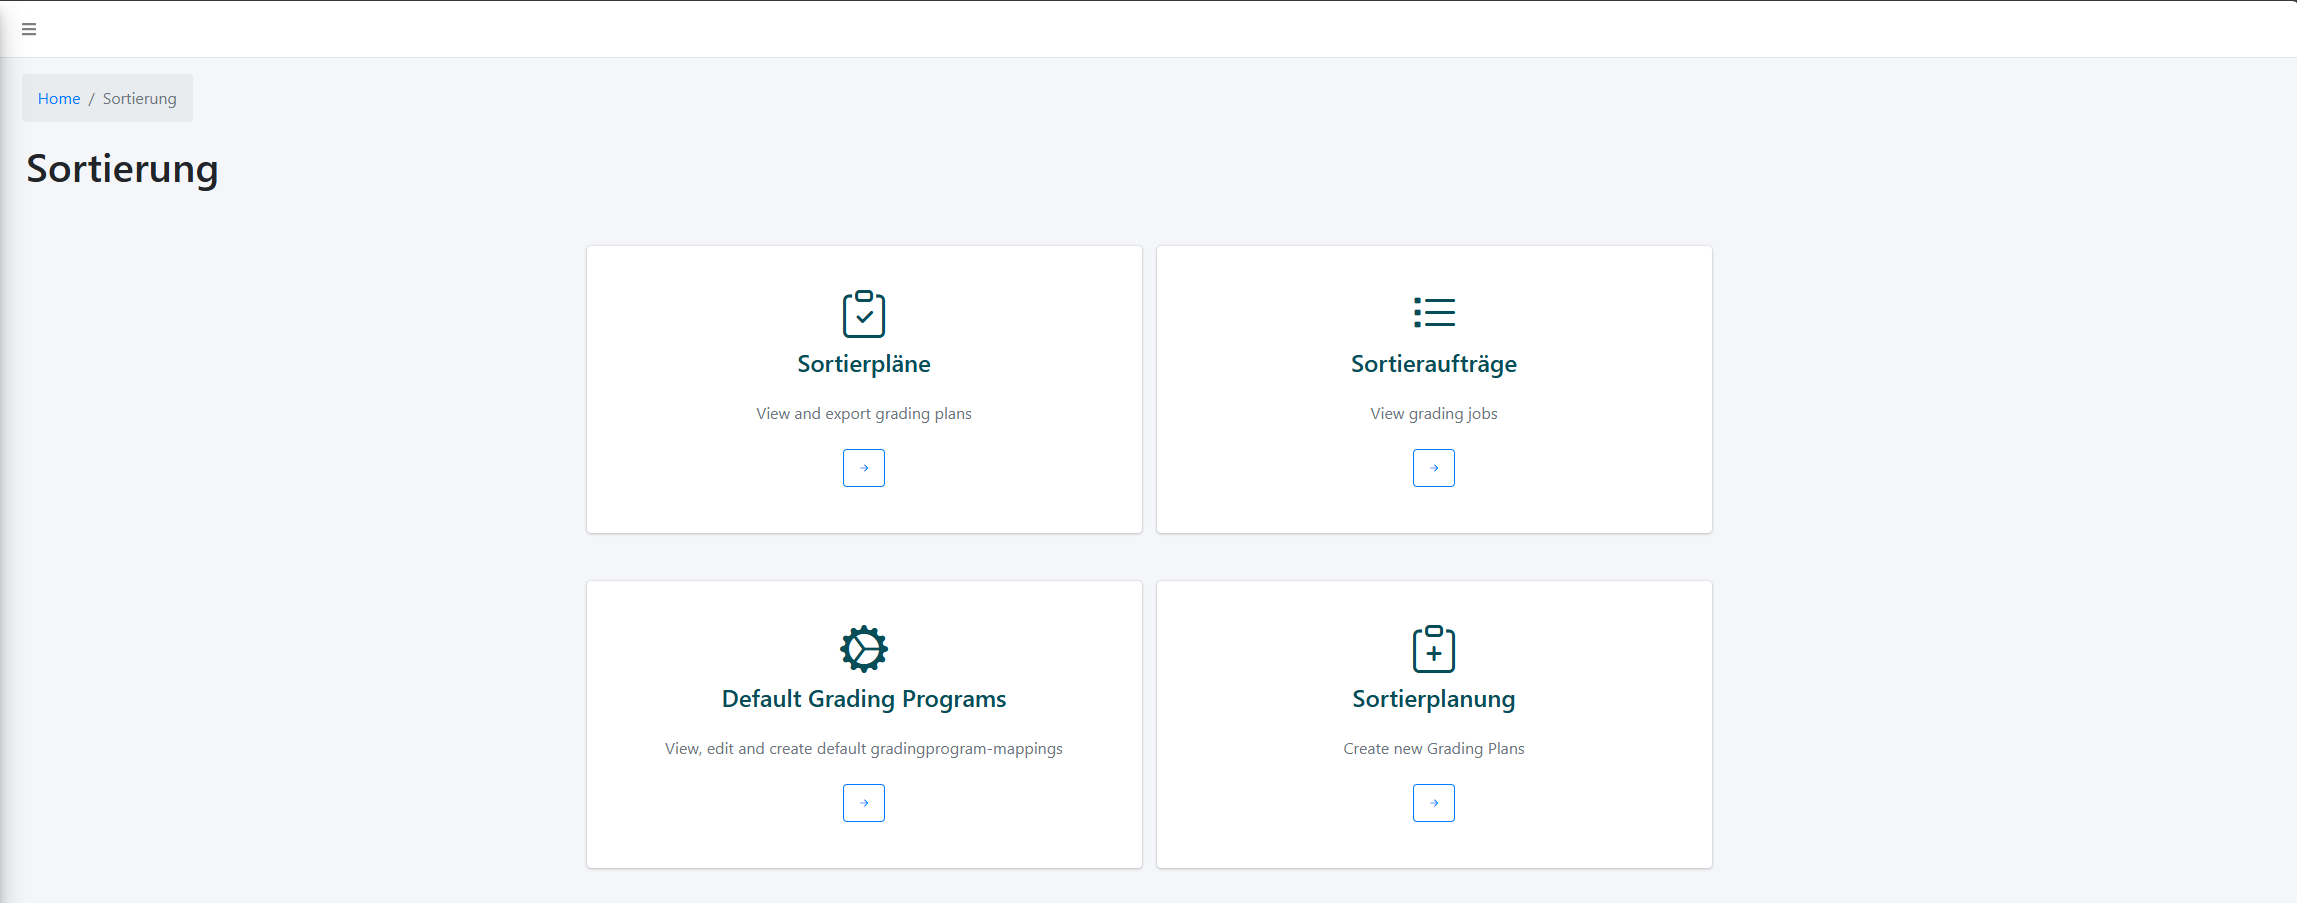
Task: Select the Default Grading Programs heading
Action: tap(864, 699)
